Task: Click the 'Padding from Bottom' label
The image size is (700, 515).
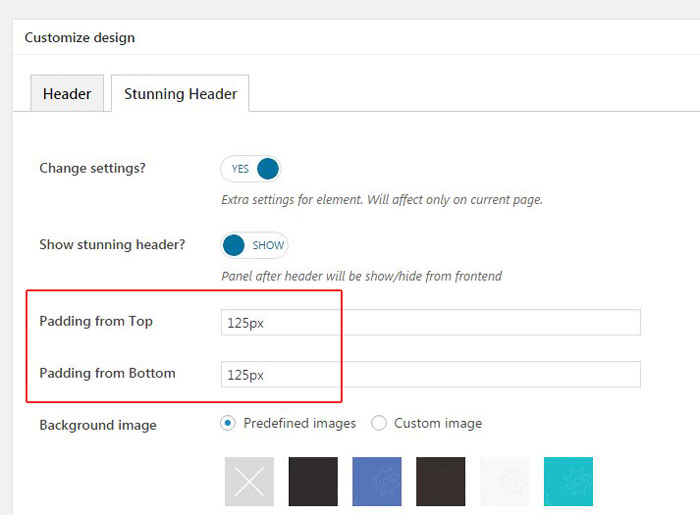Action: pos(107,373)
